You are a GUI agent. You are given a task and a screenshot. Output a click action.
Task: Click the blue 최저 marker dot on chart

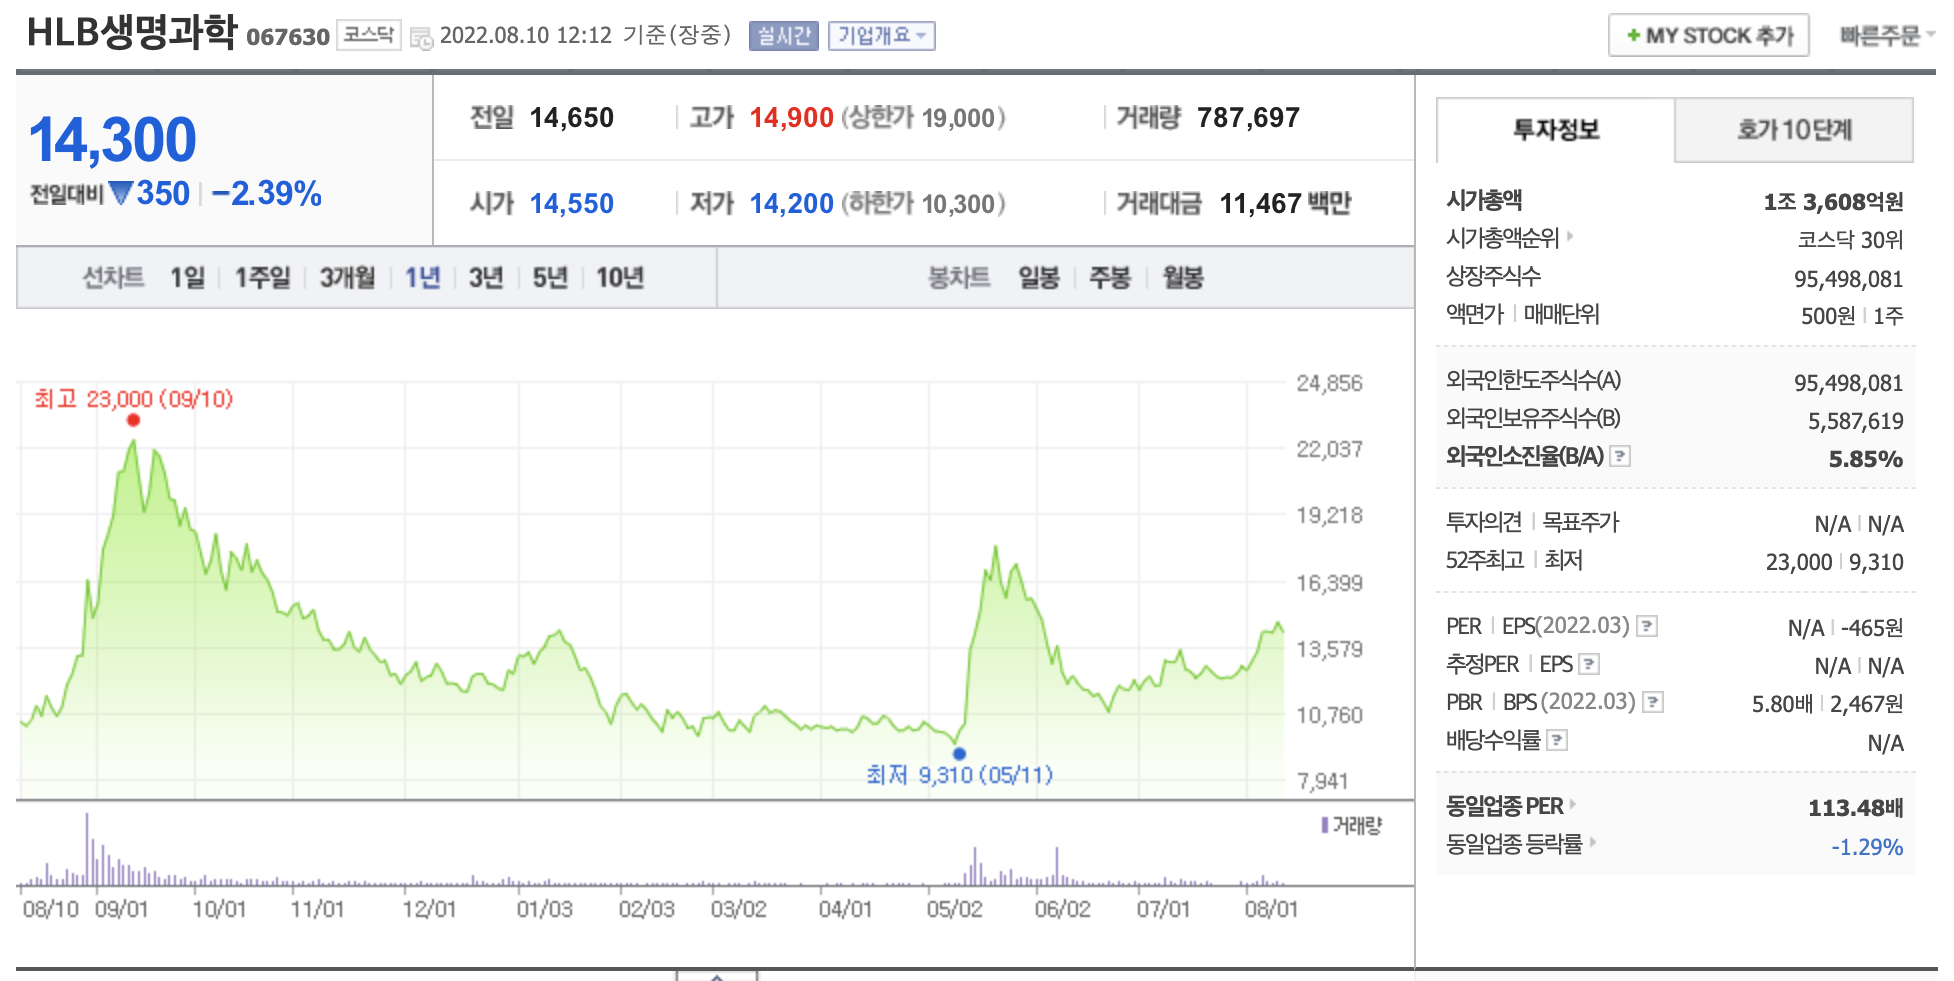pyautogui.click(x=959, y=753)
